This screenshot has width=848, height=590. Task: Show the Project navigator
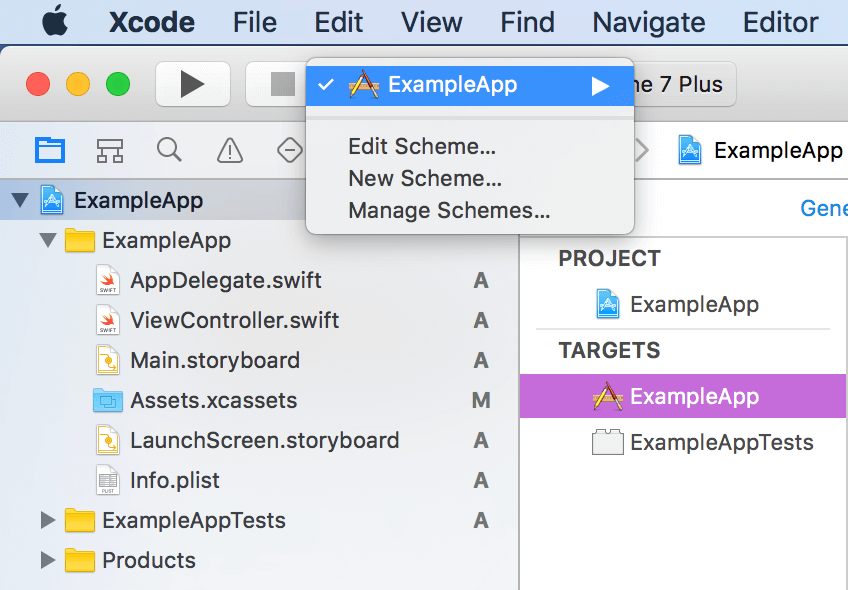(50, 150)
